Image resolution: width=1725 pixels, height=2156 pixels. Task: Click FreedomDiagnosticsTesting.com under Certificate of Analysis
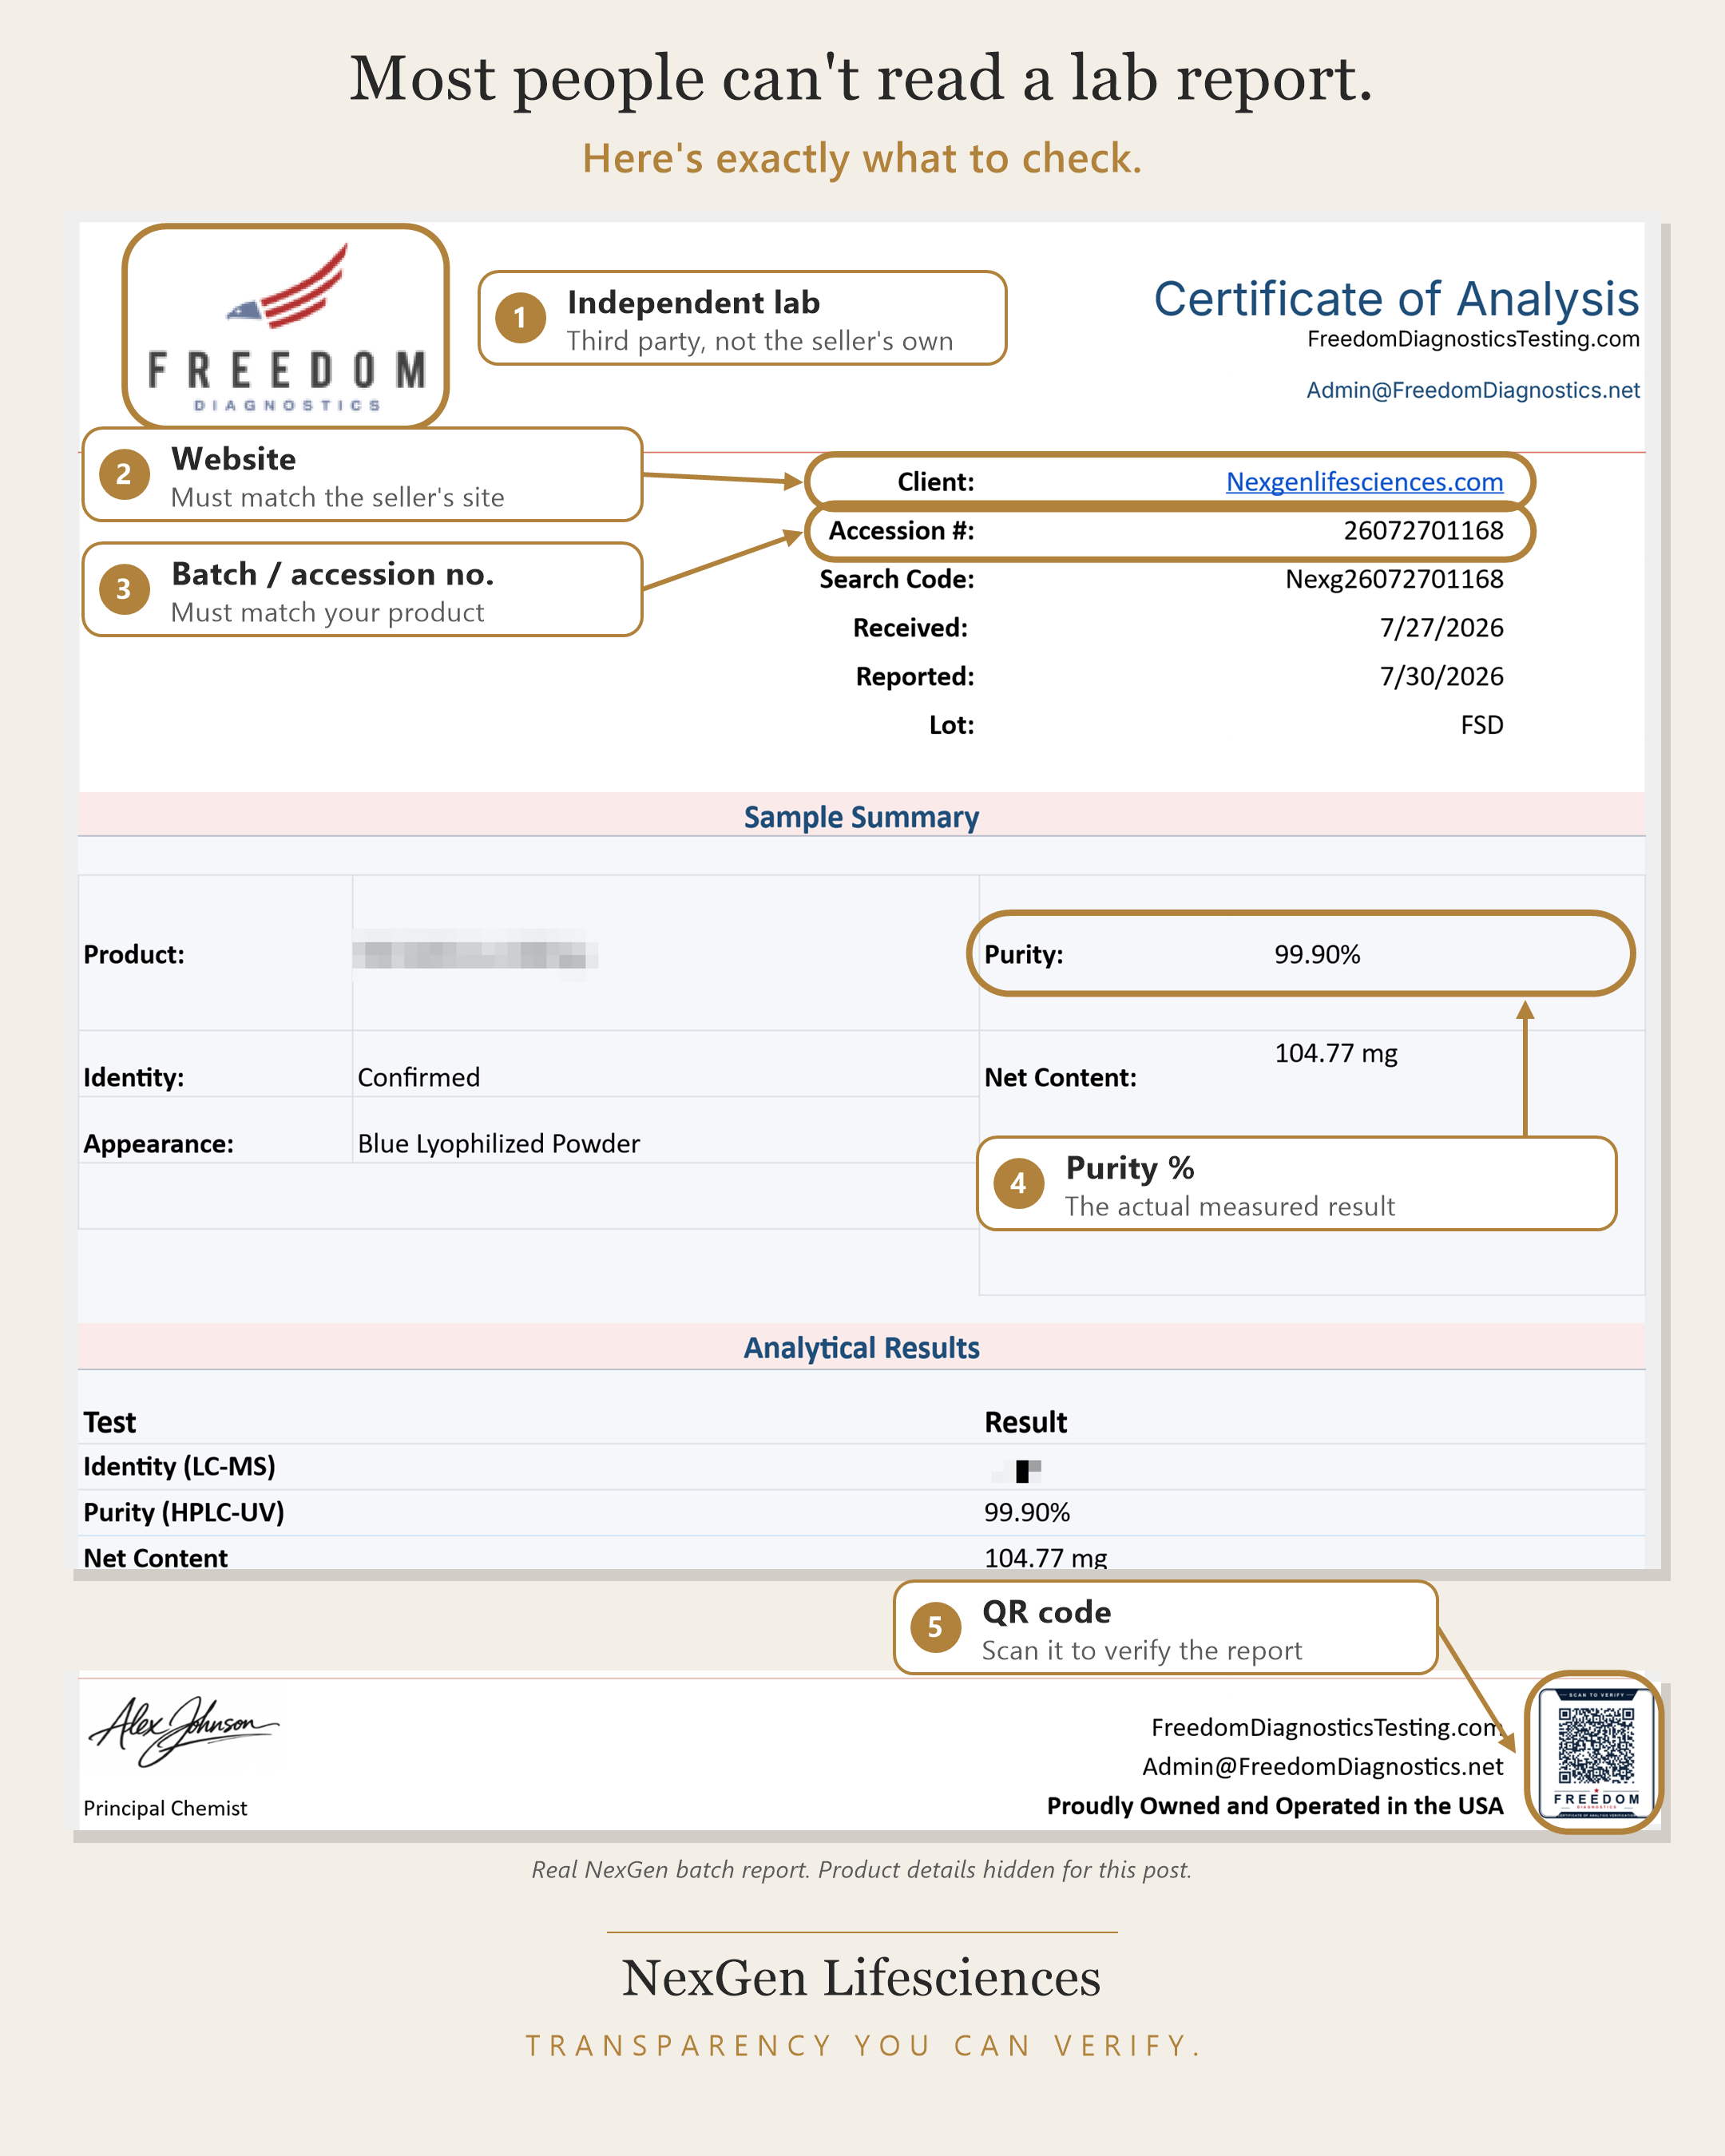coord(1473,339)
